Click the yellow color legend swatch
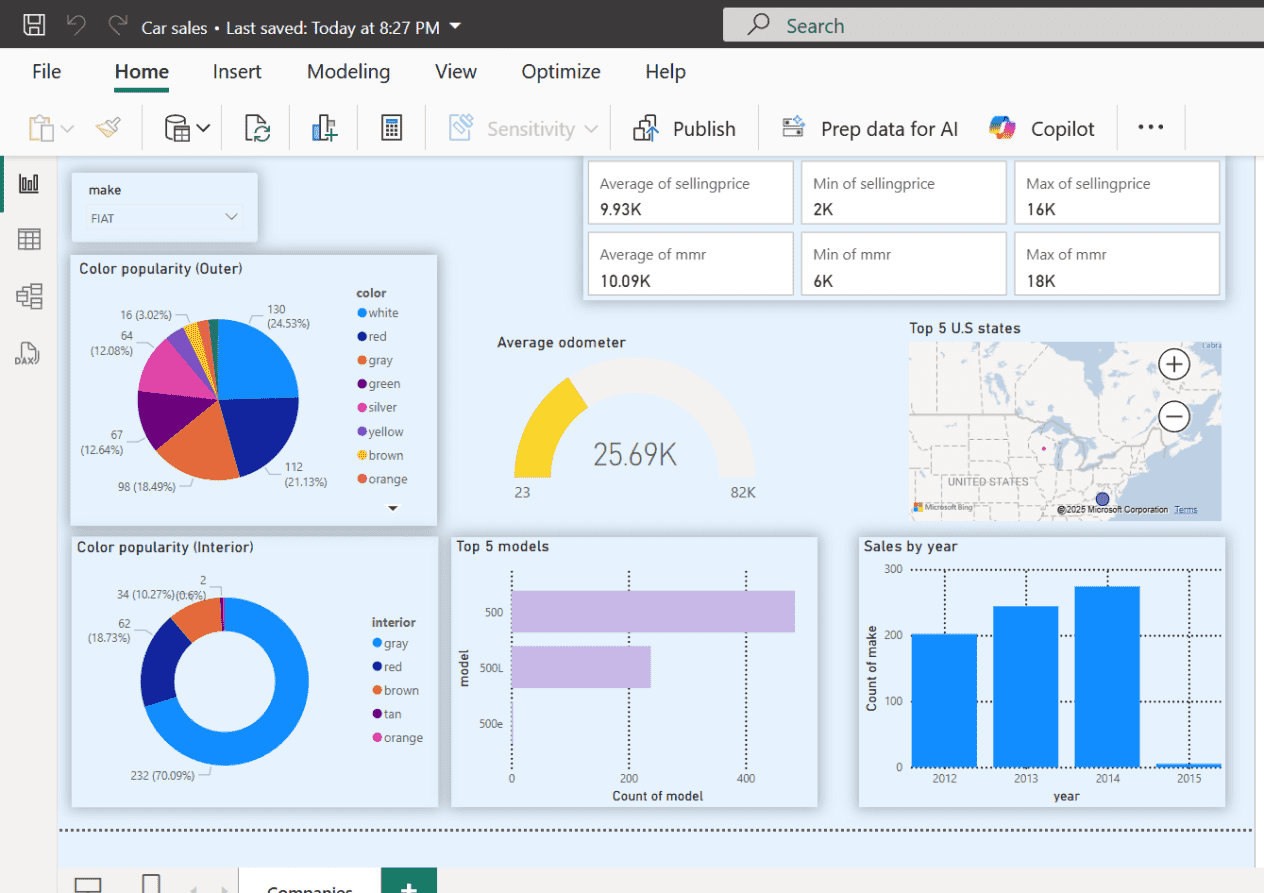Screen dimensions: 1264x893 [362, 432]
